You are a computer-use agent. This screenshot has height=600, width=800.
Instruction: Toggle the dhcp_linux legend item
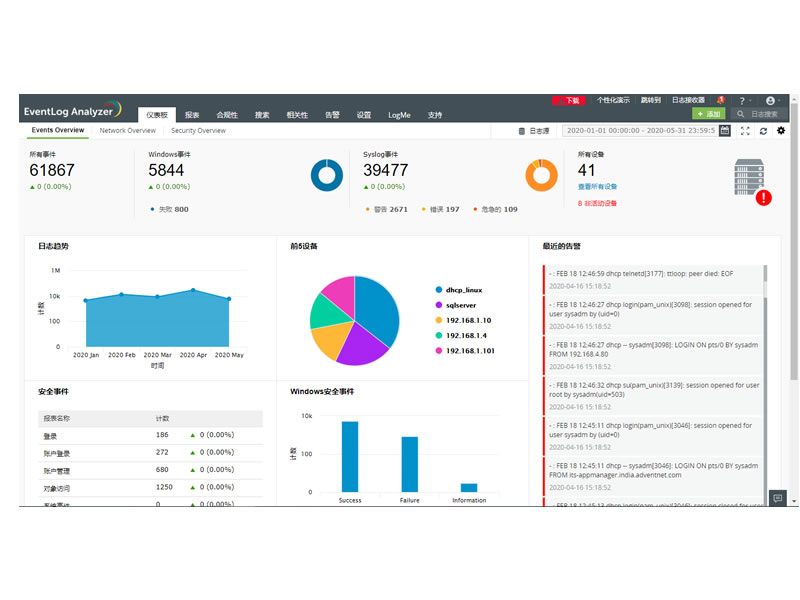(x=463, y=289)
